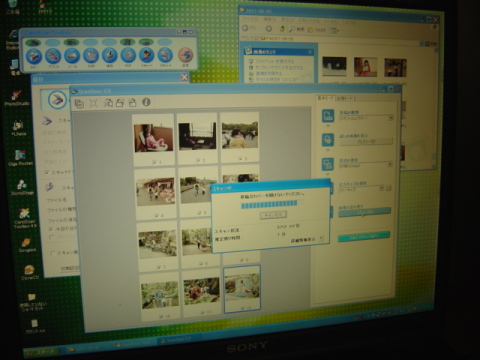The height and width of the screenshot is (360, 480).
Task: Click the scanning progress bar
Action: [x=273, y=204]
